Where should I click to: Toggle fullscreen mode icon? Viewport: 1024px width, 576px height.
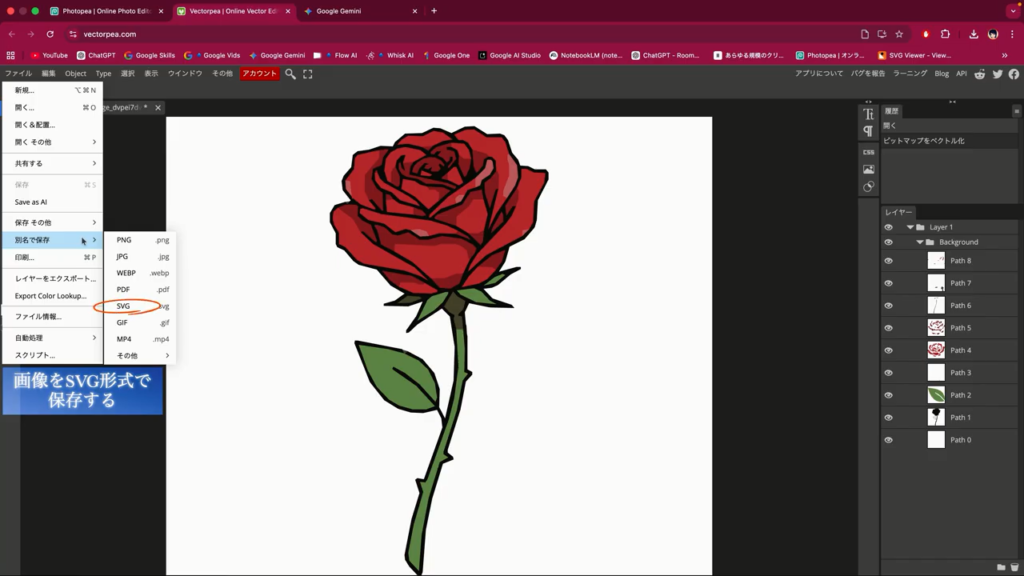[308, 74]
